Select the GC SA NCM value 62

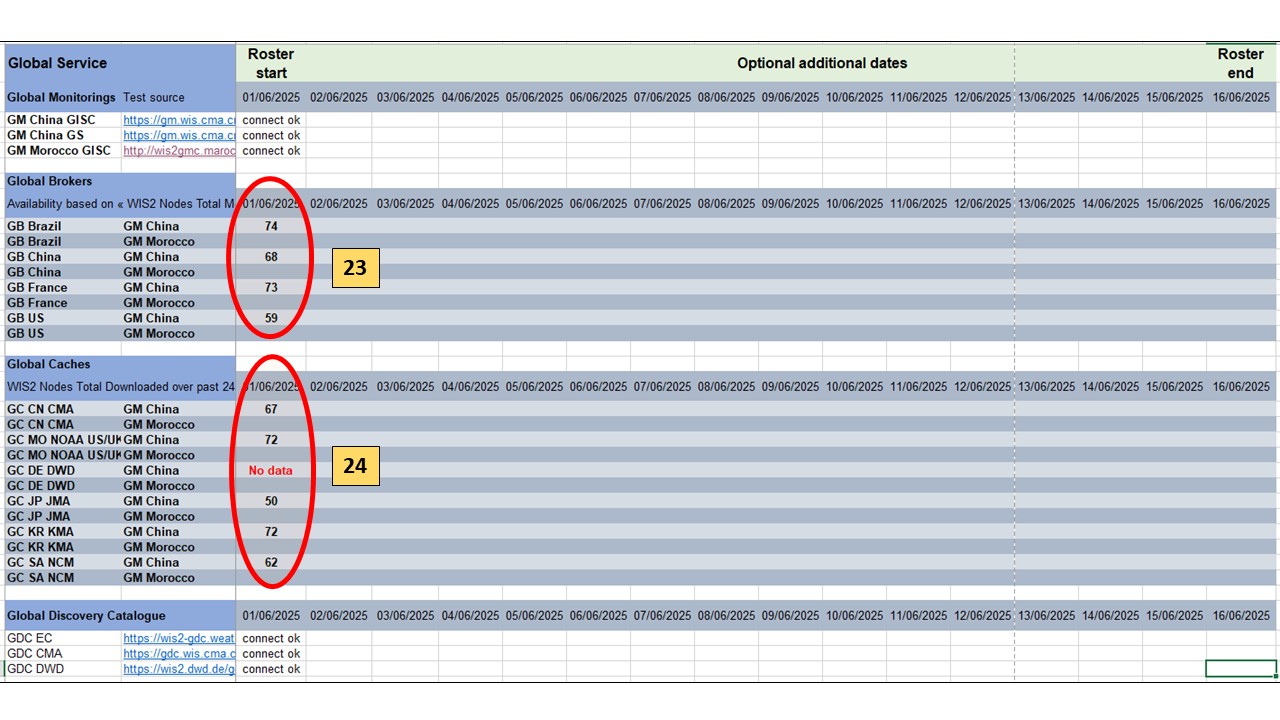[271, 562]
